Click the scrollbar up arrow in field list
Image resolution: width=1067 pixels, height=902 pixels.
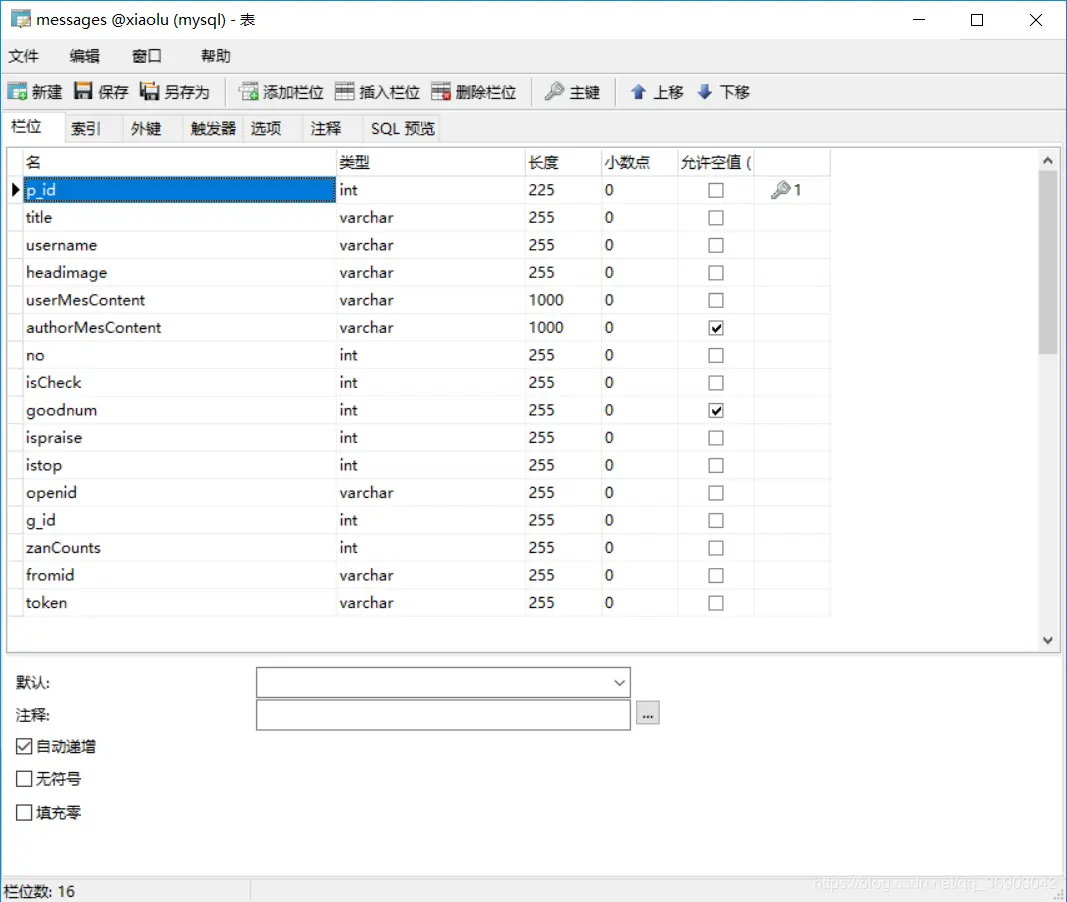(1048, 161)
